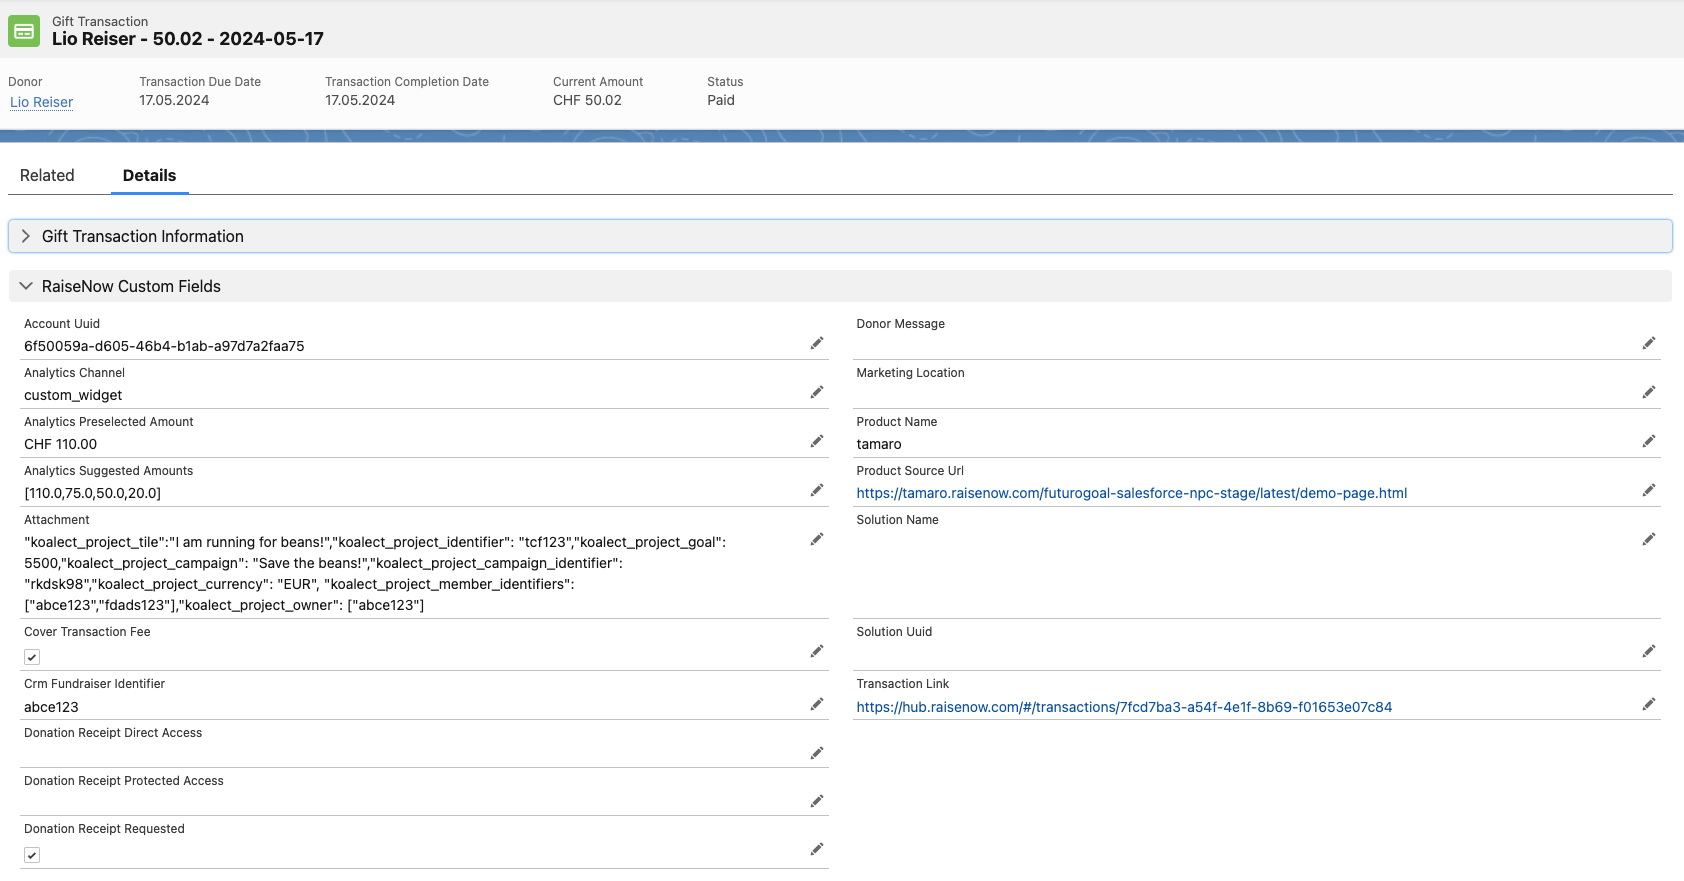Toggle the Donation Receipt Requested checkbox
1684x881 pixels.
(32, 855)
